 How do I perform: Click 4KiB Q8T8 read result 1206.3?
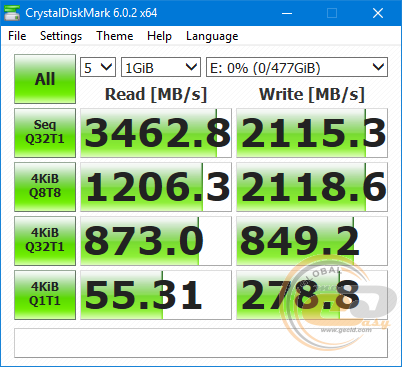[x=156, y=187]
